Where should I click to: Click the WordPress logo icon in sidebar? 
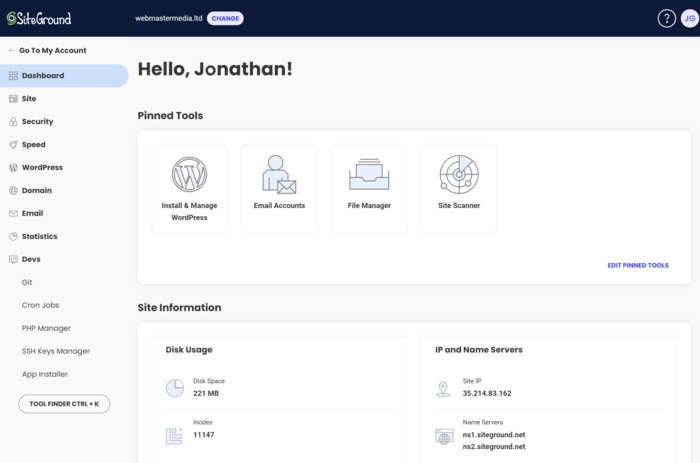click(13, 167)
